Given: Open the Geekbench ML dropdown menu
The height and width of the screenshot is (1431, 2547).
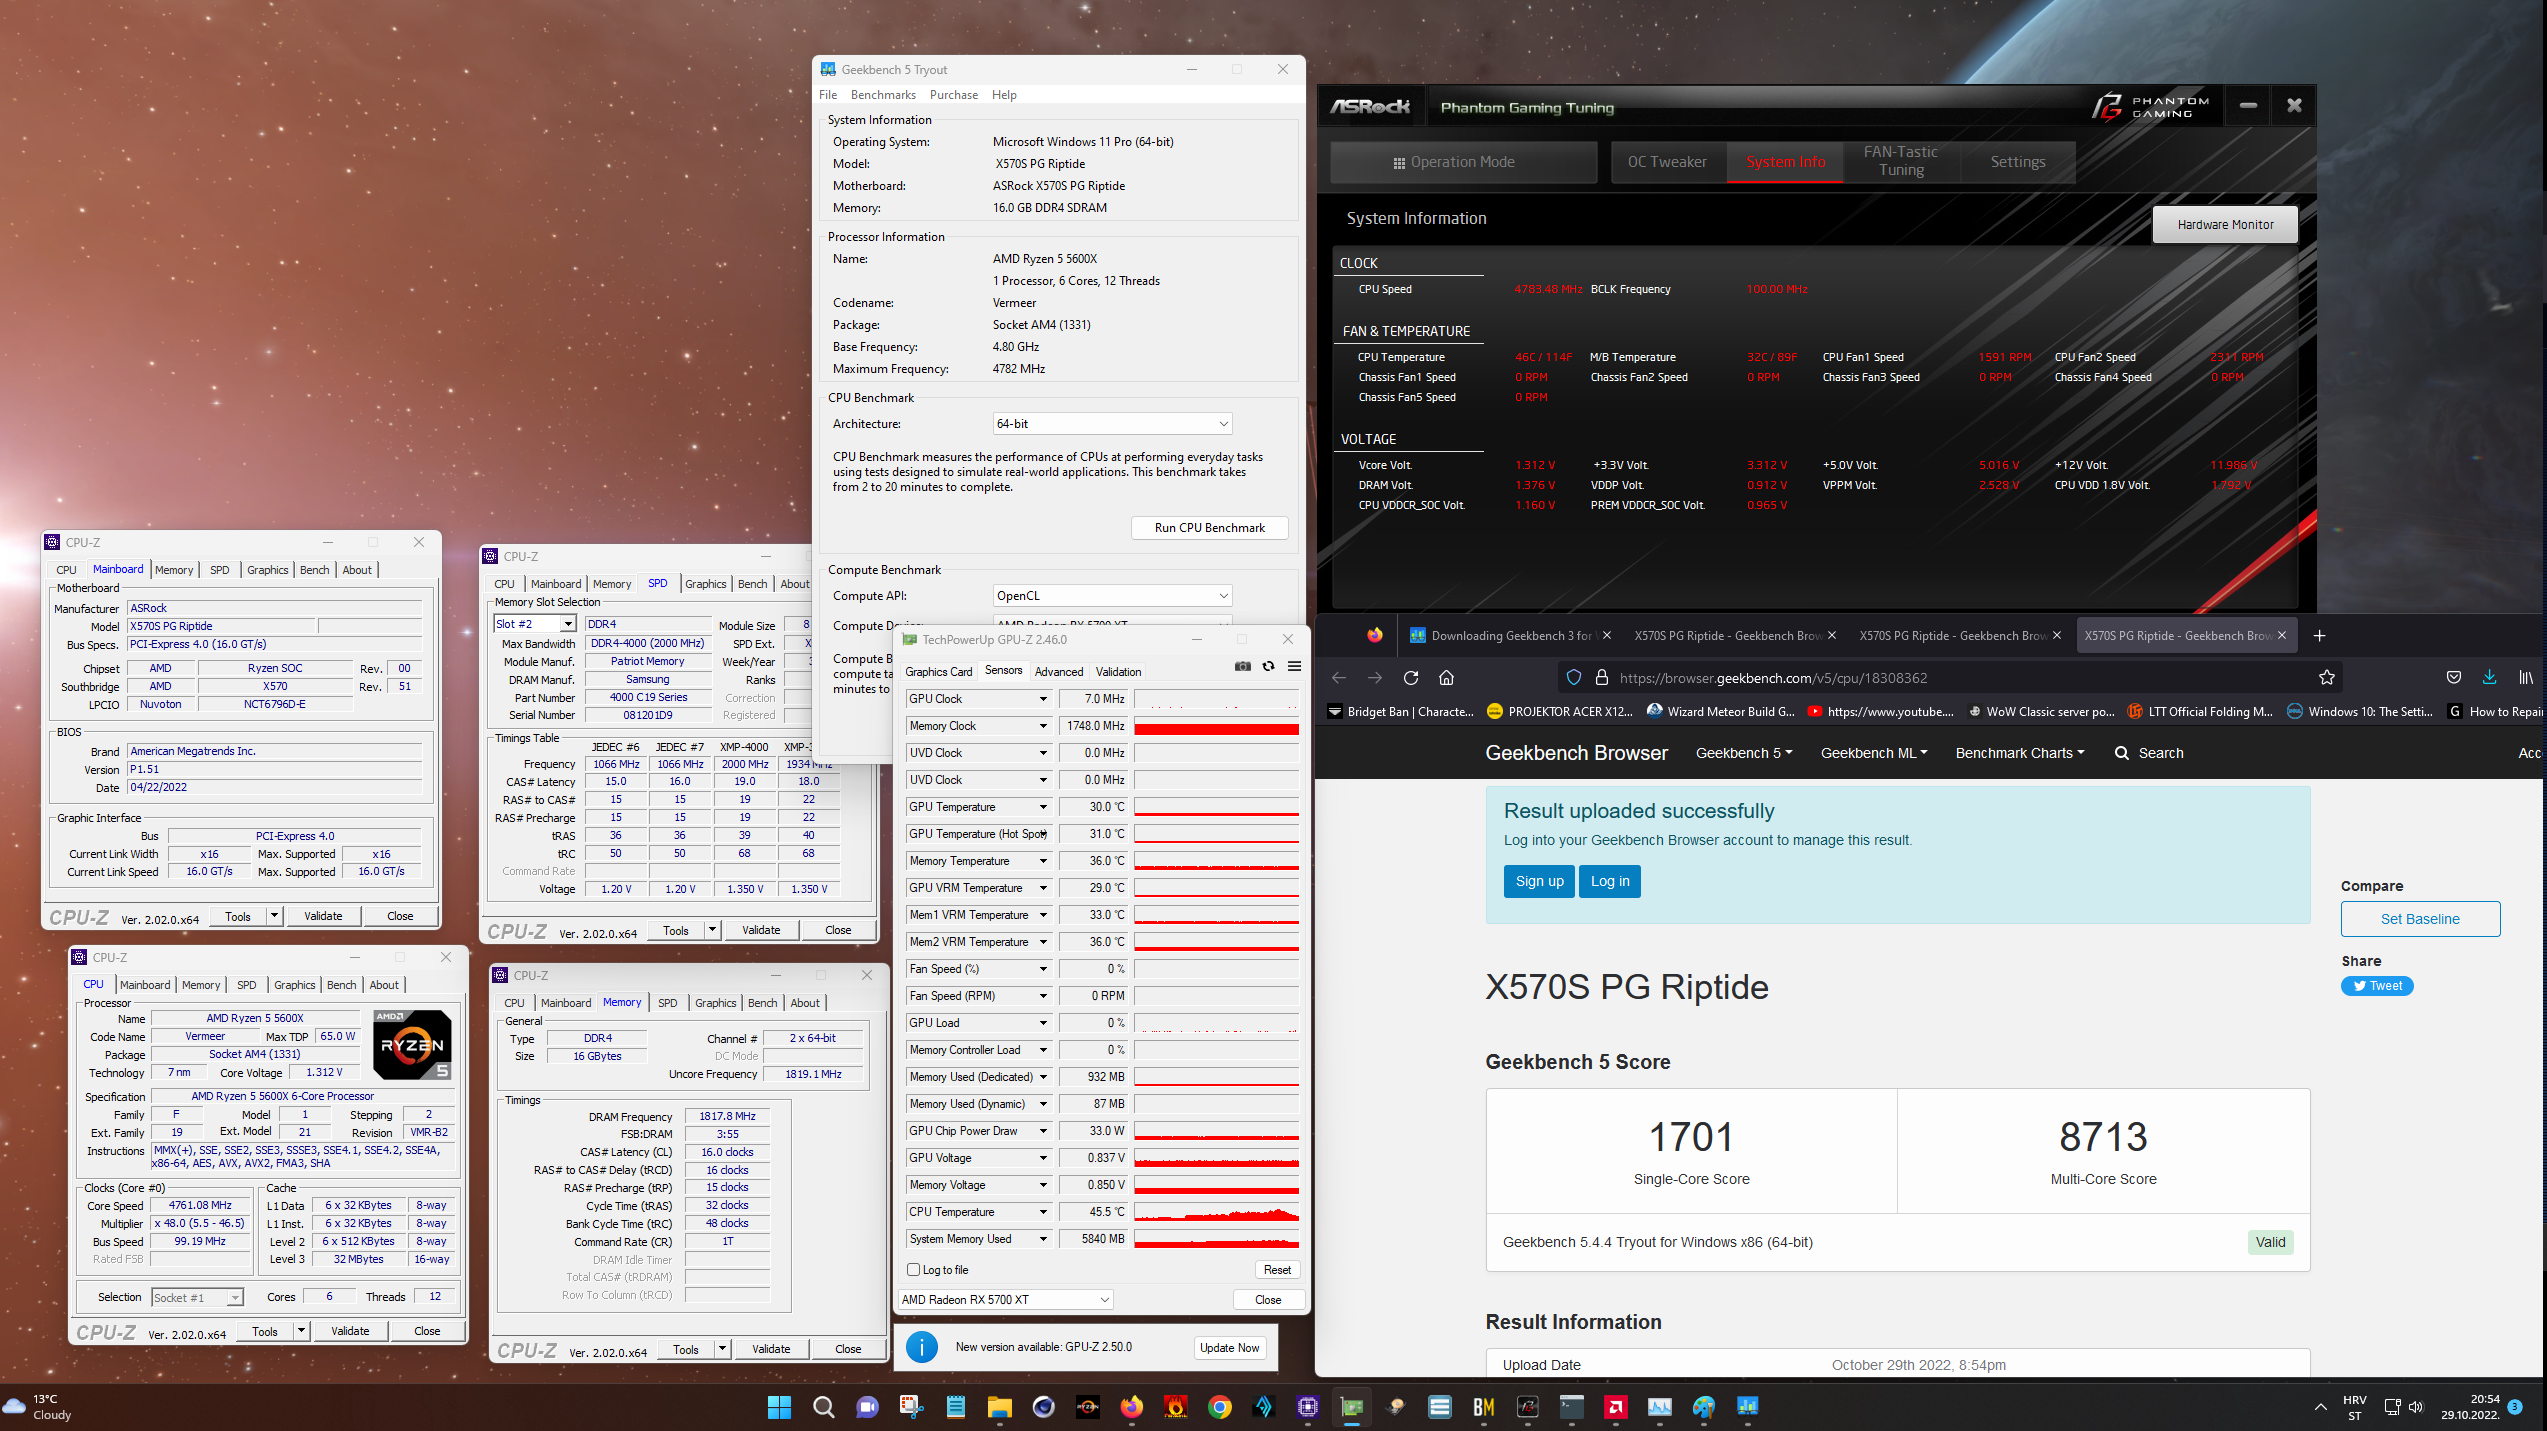Looking at the screenshot, I should click(1874, 753).
